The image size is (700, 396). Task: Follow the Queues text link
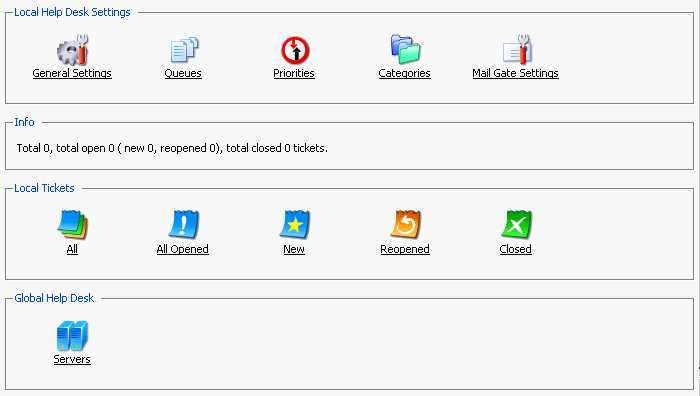(183, 73)
